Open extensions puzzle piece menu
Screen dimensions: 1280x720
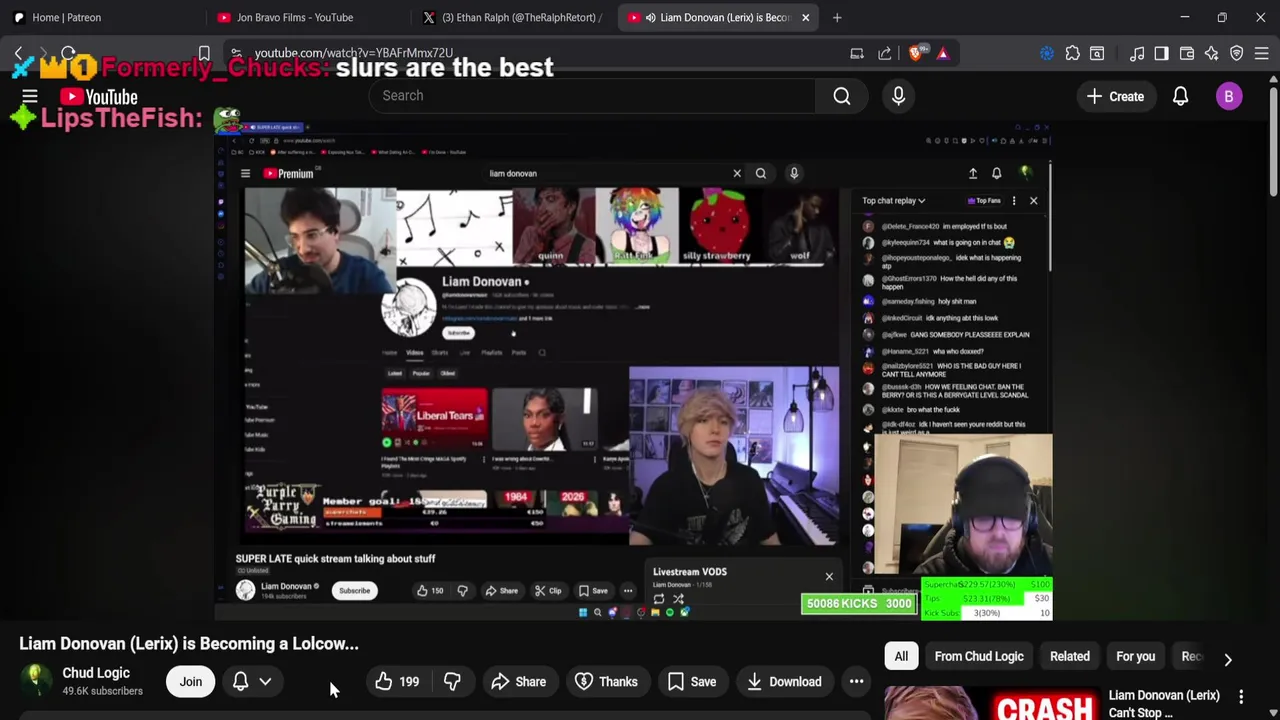tap(1072, 53)
